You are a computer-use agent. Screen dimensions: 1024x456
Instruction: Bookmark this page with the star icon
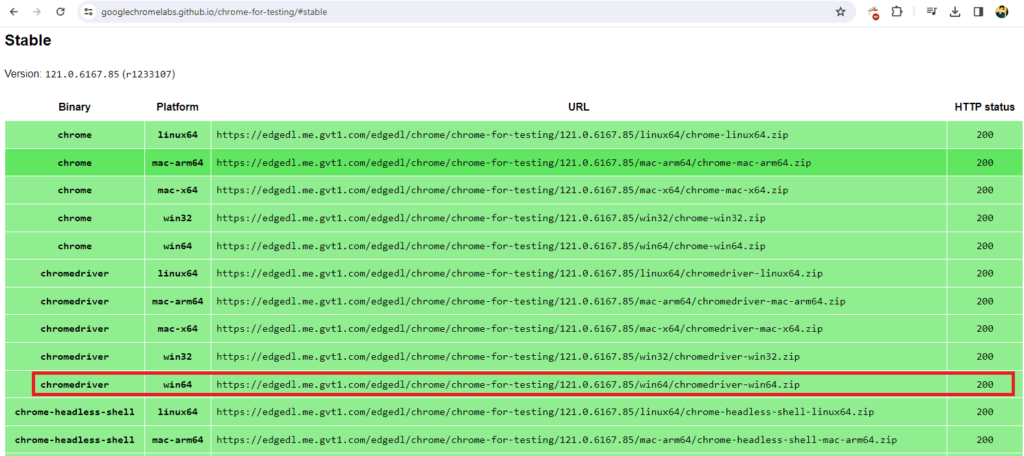click(840, 12)
